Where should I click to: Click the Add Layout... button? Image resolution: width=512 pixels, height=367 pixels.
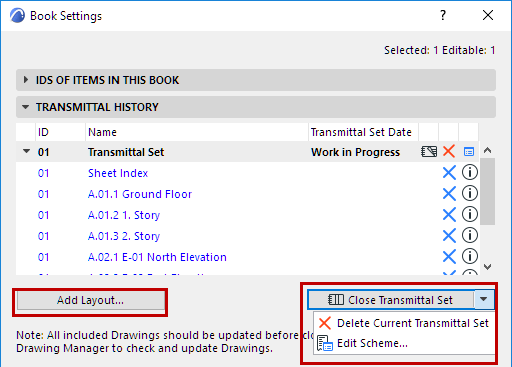click(x=90, y=300)
